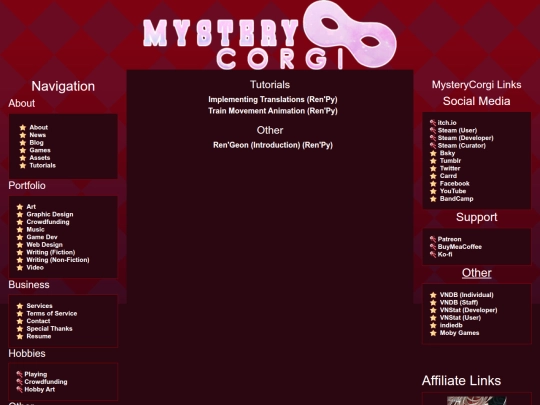
Task: Open the Moby Games link
Action: tap(459, 333)
